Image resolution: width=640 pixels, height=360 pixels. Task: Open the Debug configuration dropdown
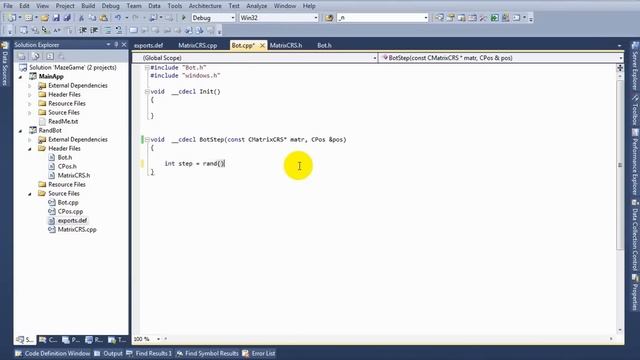233,18
